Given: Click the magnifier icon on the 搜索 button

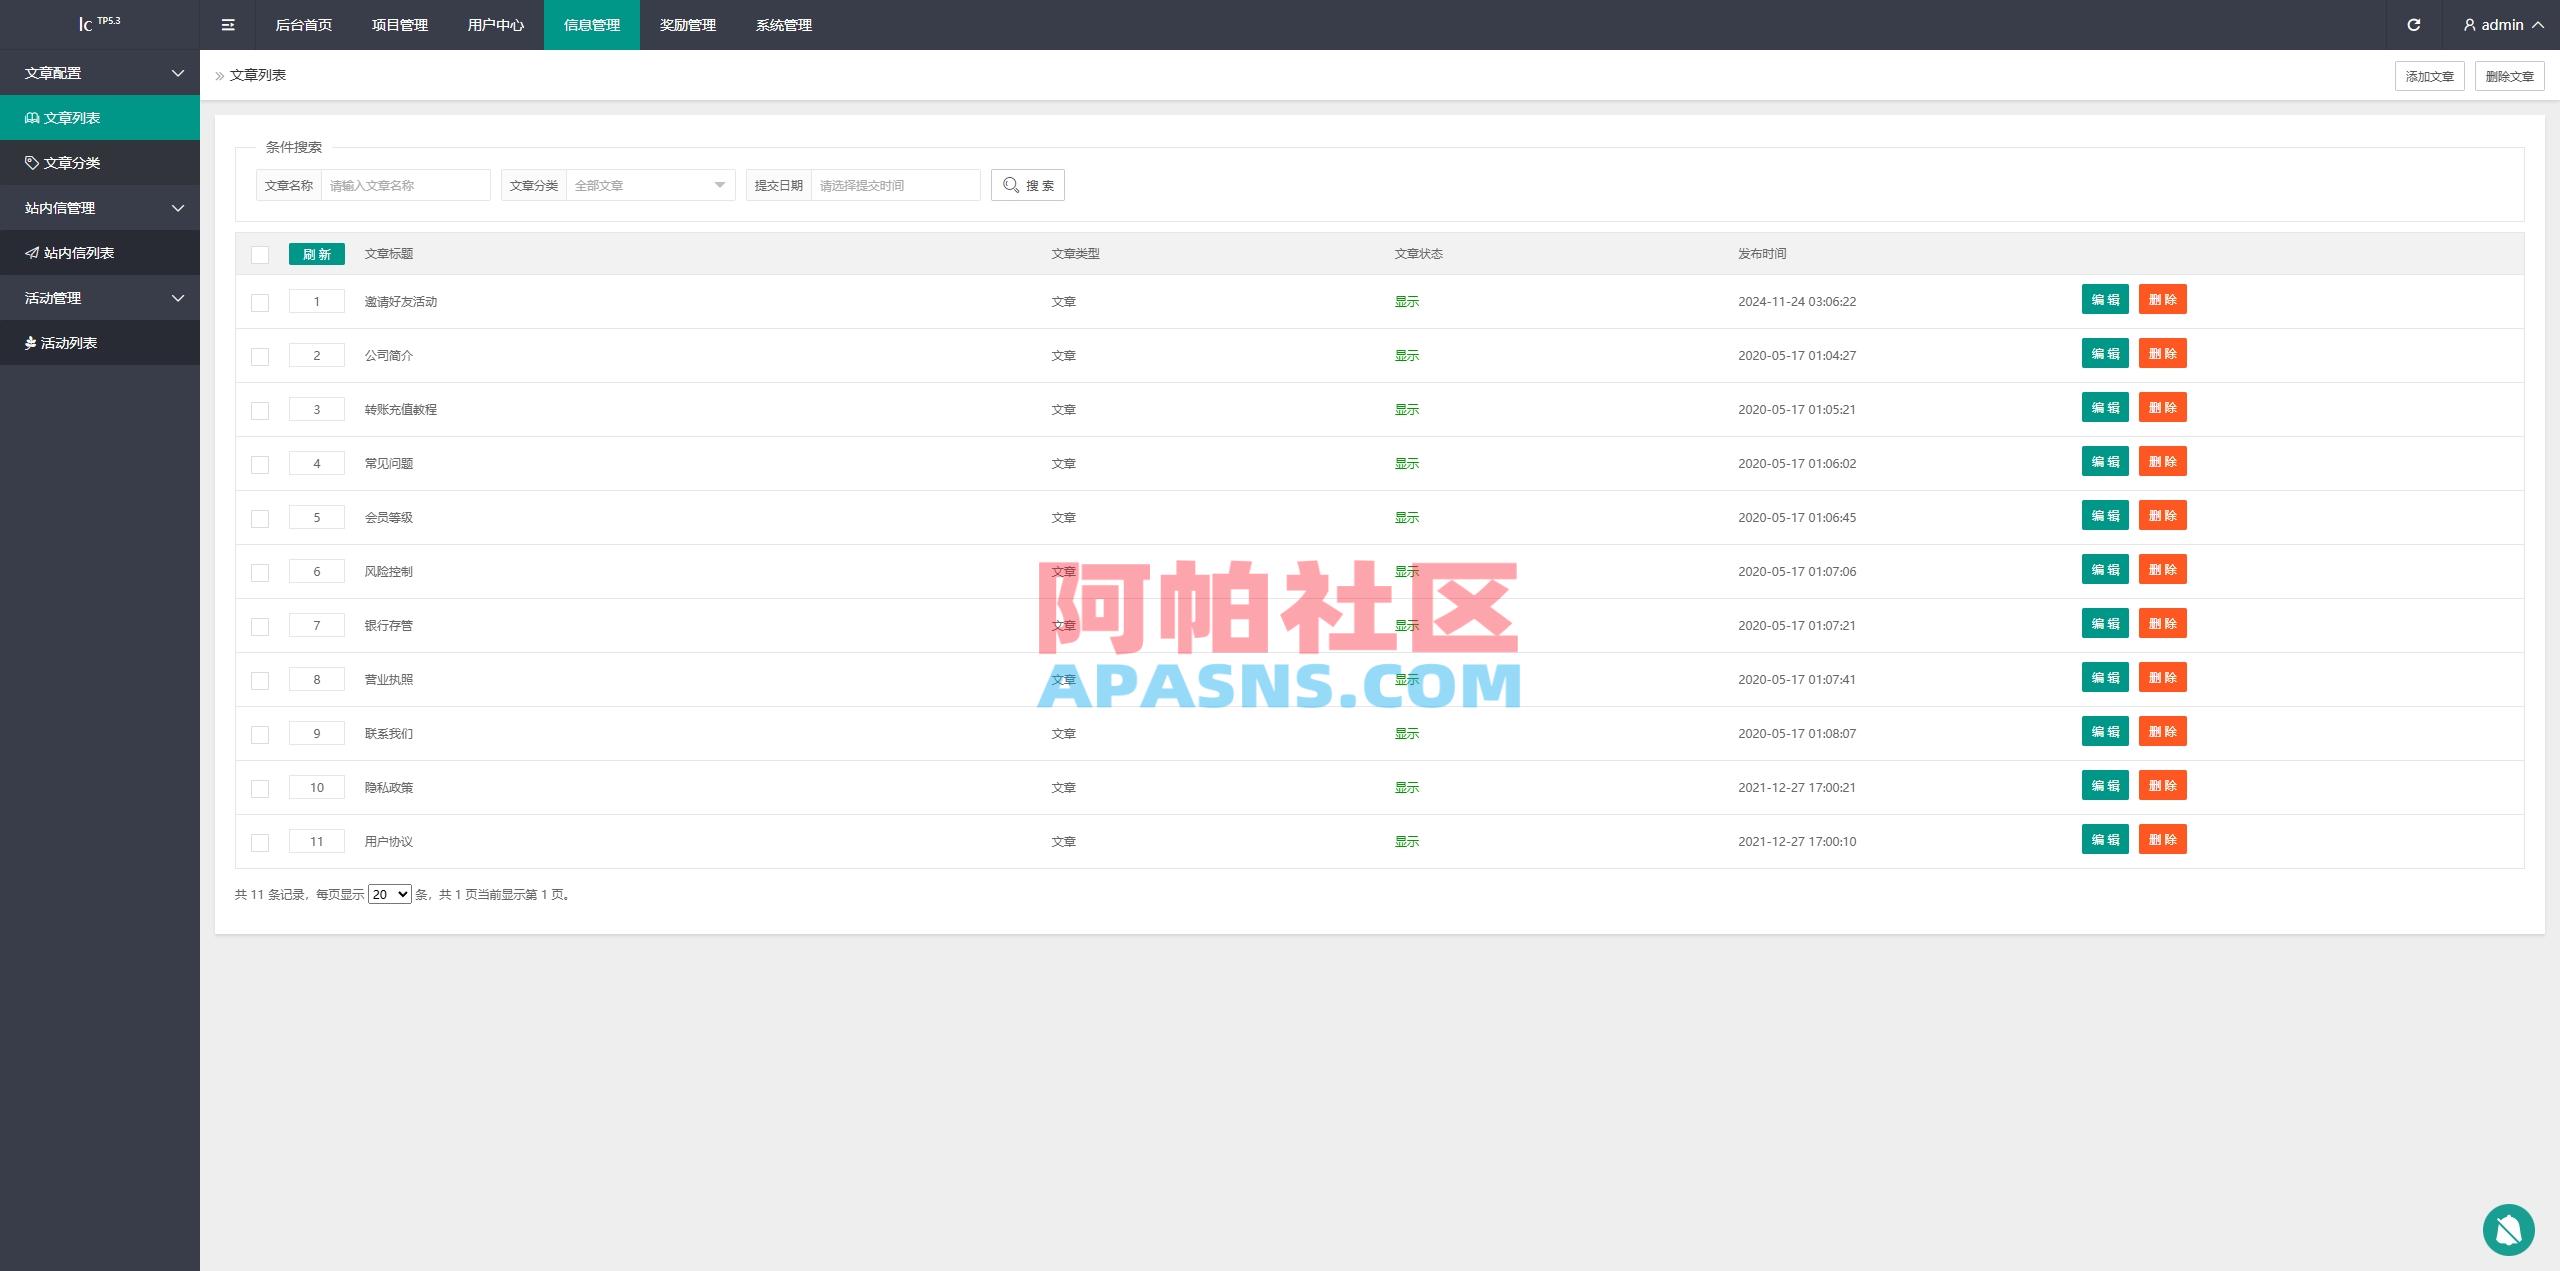Looking at the screenshot, I should [x=1012, y=184].
